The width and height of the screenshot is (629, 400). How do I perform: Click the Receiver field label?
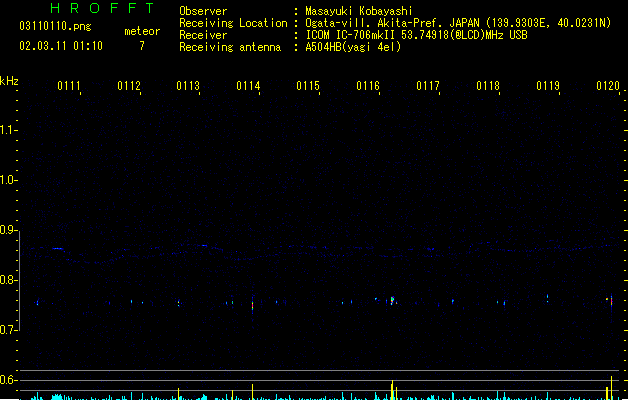203,35
